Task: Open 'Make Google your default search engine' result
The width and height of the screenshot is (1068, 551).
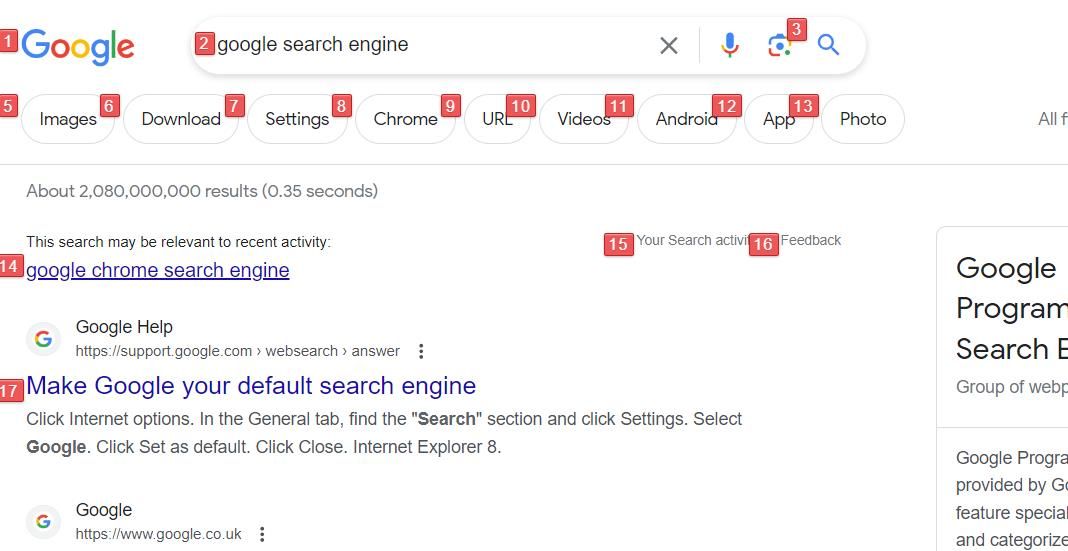Action: point(251,385)
